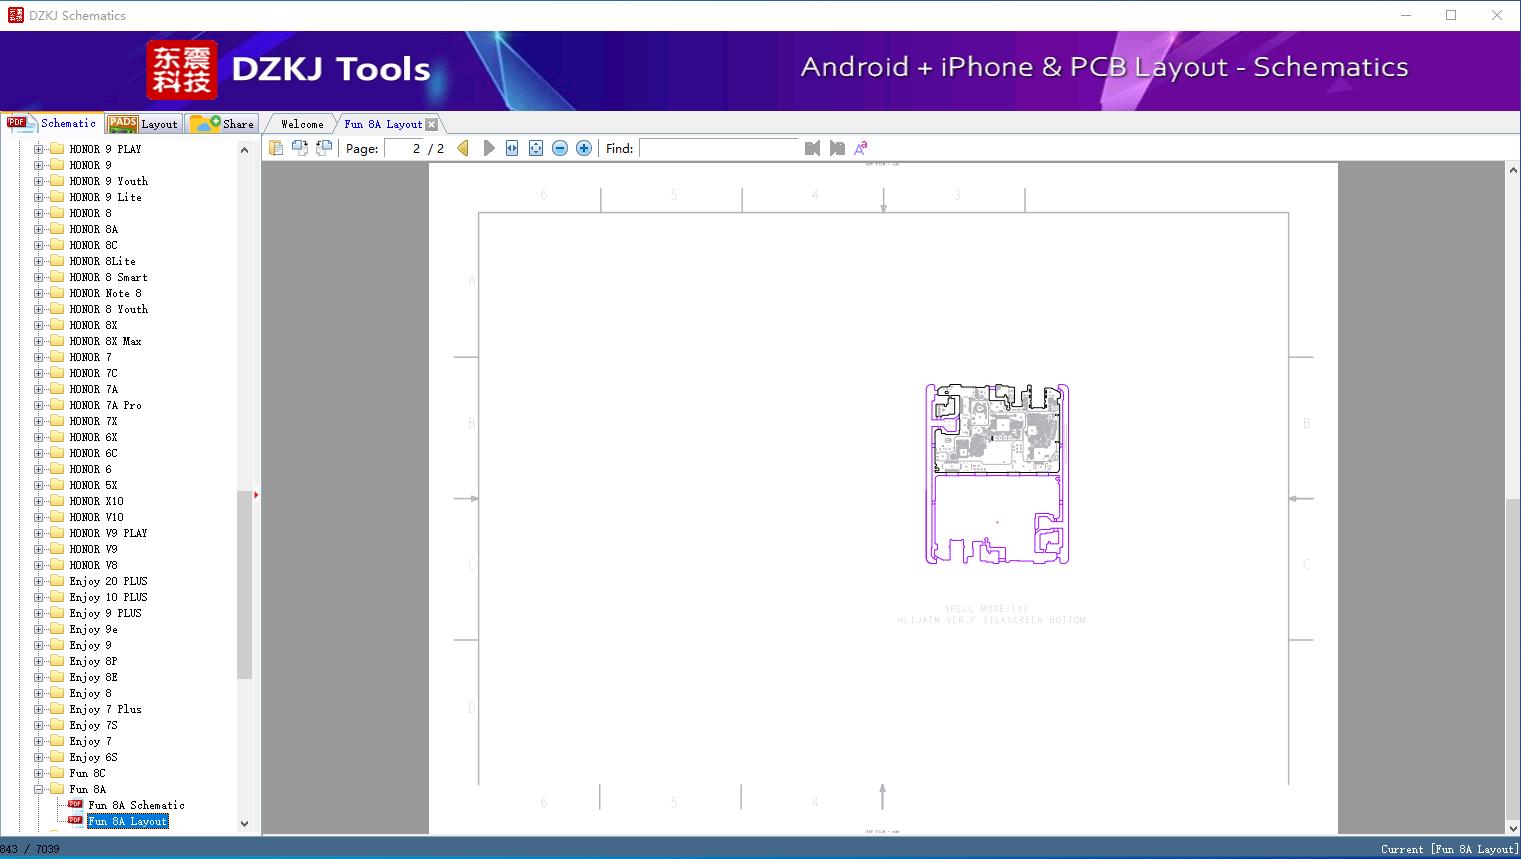Expand the Fun 8C tree node
This screenshot has height=859, width=1521.
38,773
